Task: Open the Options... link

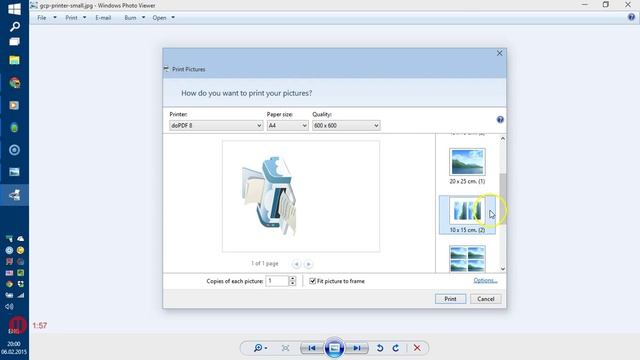Action: click(x=485, y=280)
